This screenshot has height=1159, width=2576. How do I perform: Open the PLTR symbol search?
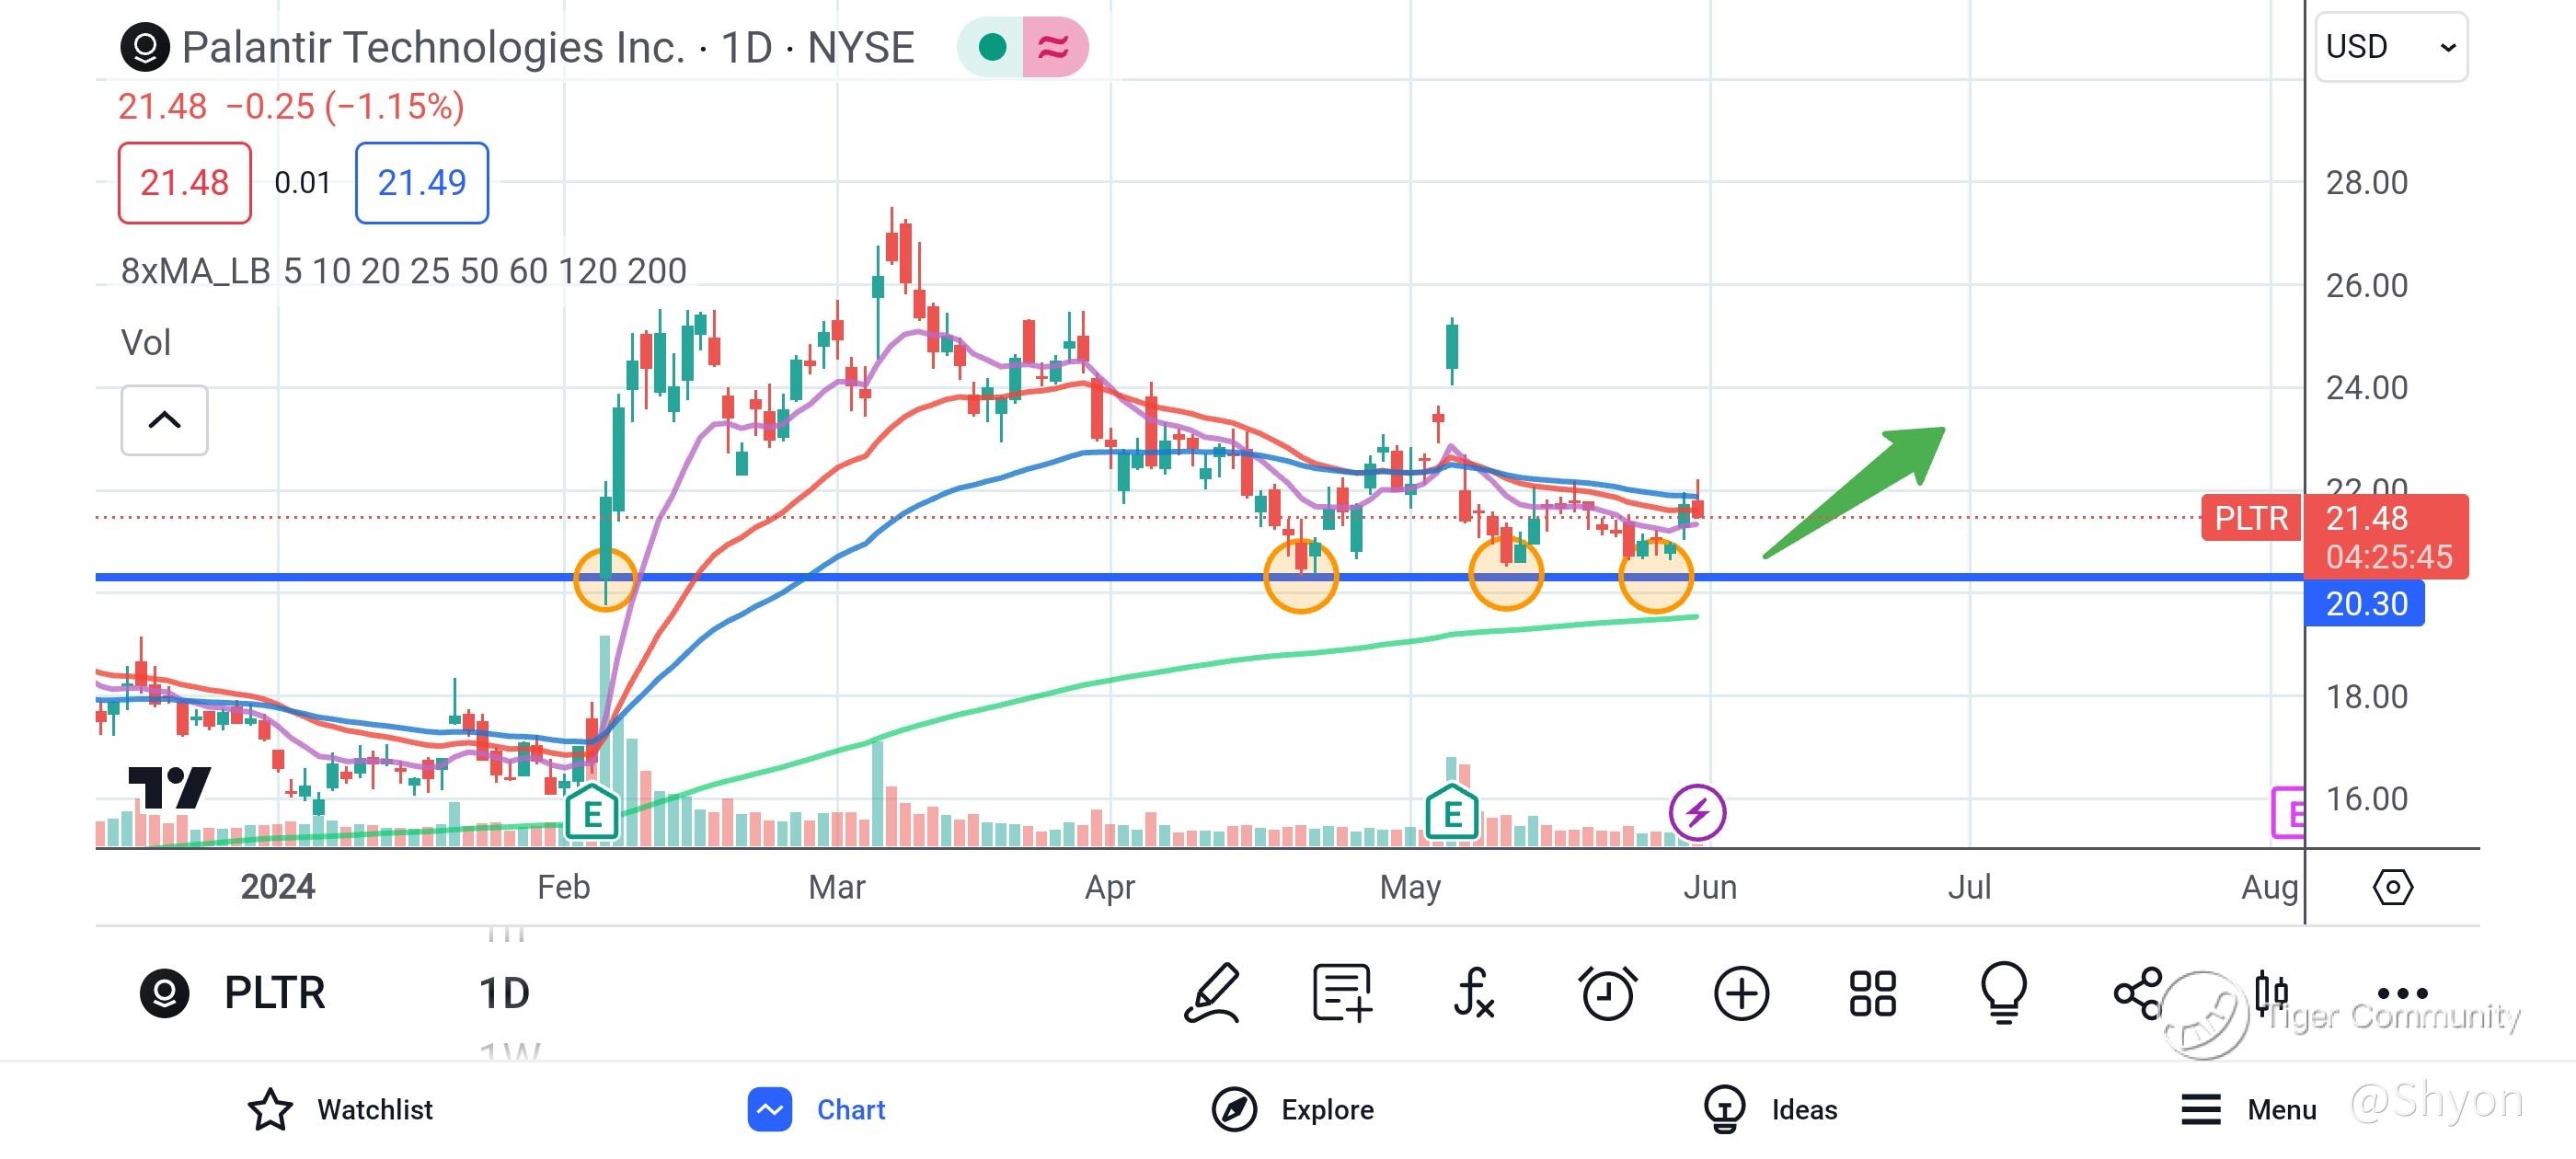pos(235,993)
